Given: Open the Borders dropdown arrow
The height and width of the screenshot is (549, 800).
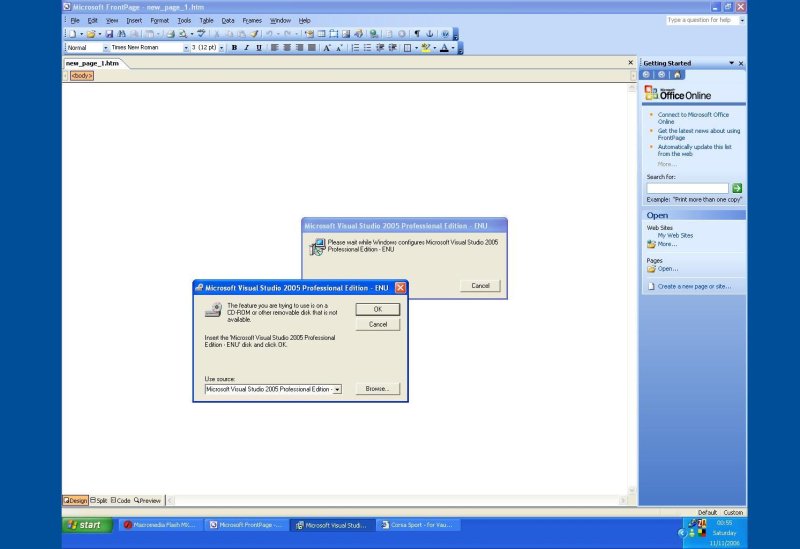Looking at the screenshot, I should click(x=416, y=47).
